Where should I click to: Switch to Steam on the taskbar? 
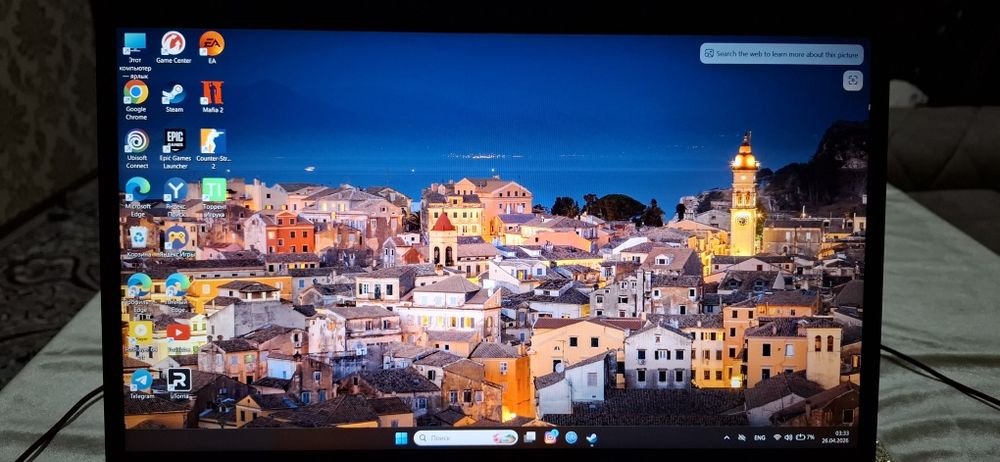coord(591,438)
